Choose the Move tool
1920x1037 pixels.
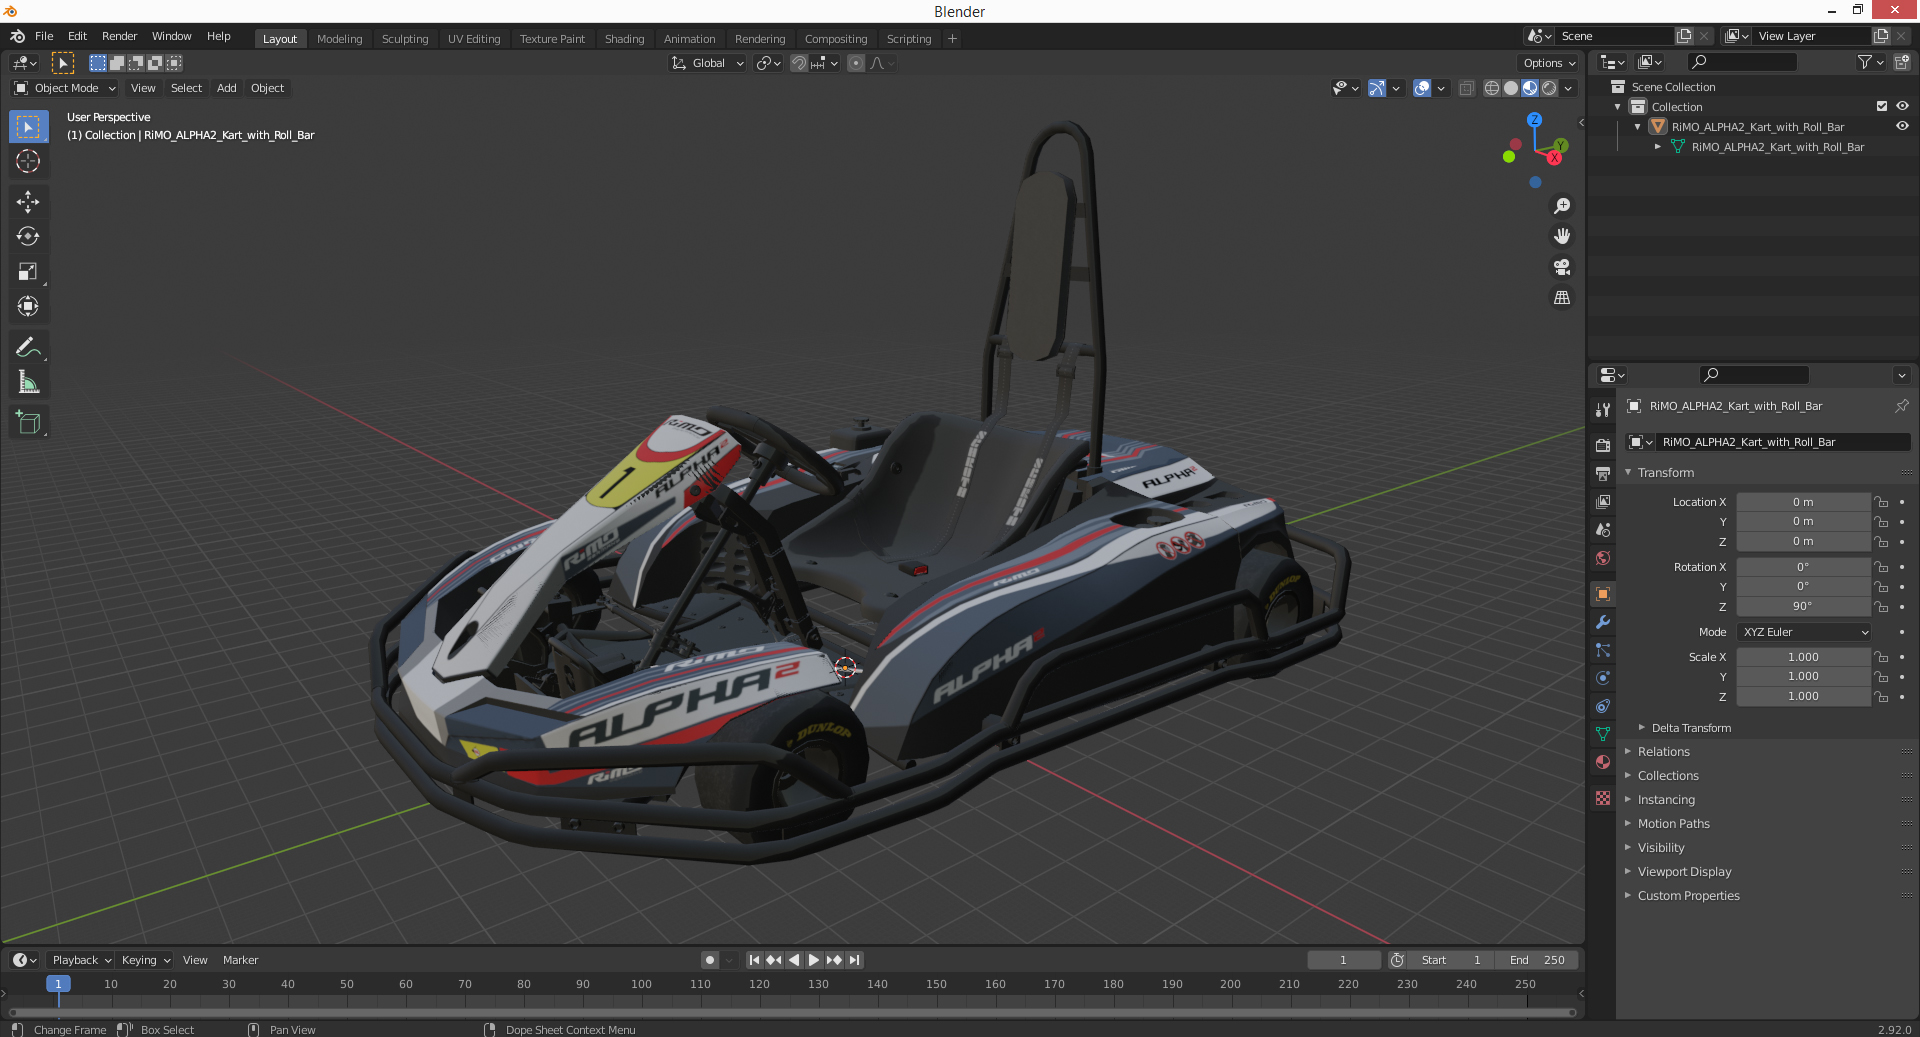[x=28, y=202]
